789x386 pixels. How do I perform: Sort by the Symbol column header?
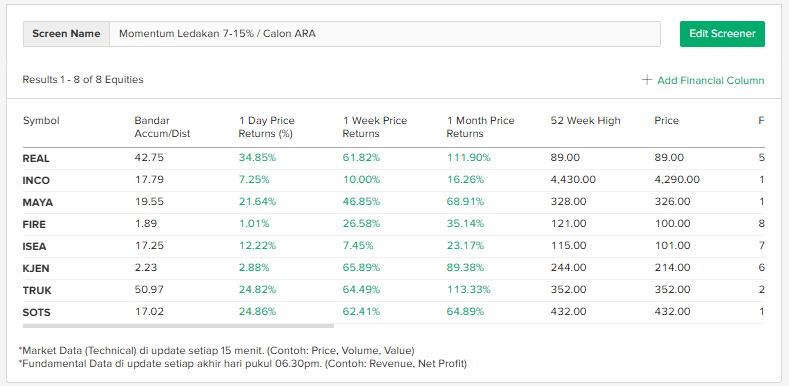(41, 121)
